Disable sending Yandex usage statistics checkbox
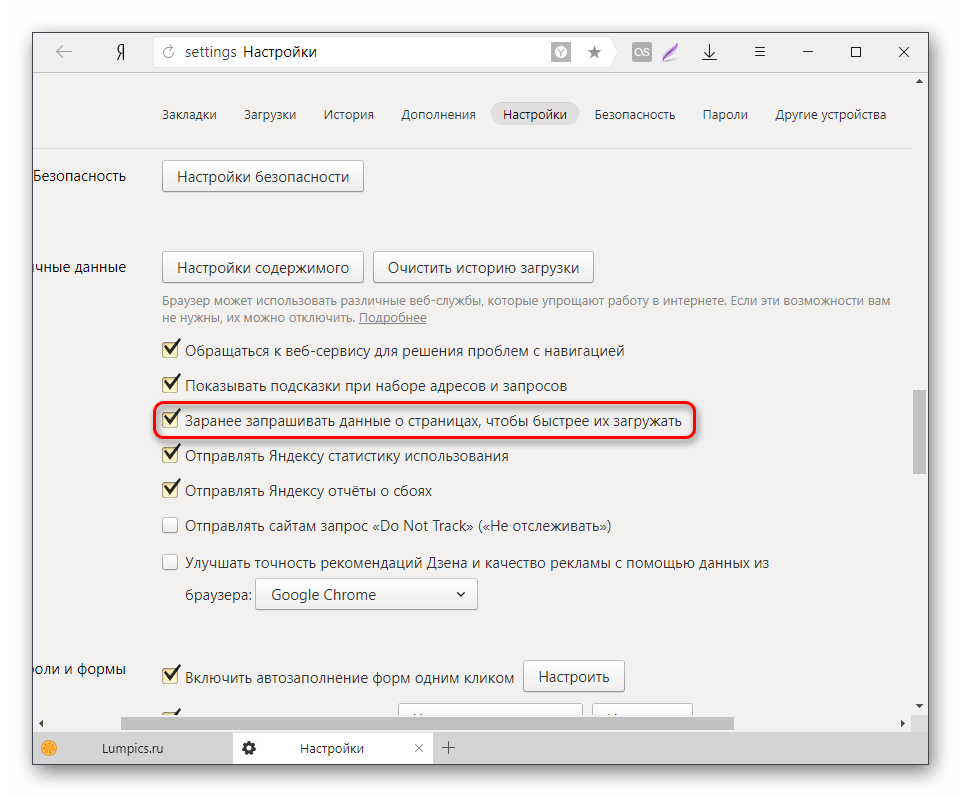Screen dimensions: 961x797 pos(170,454)
